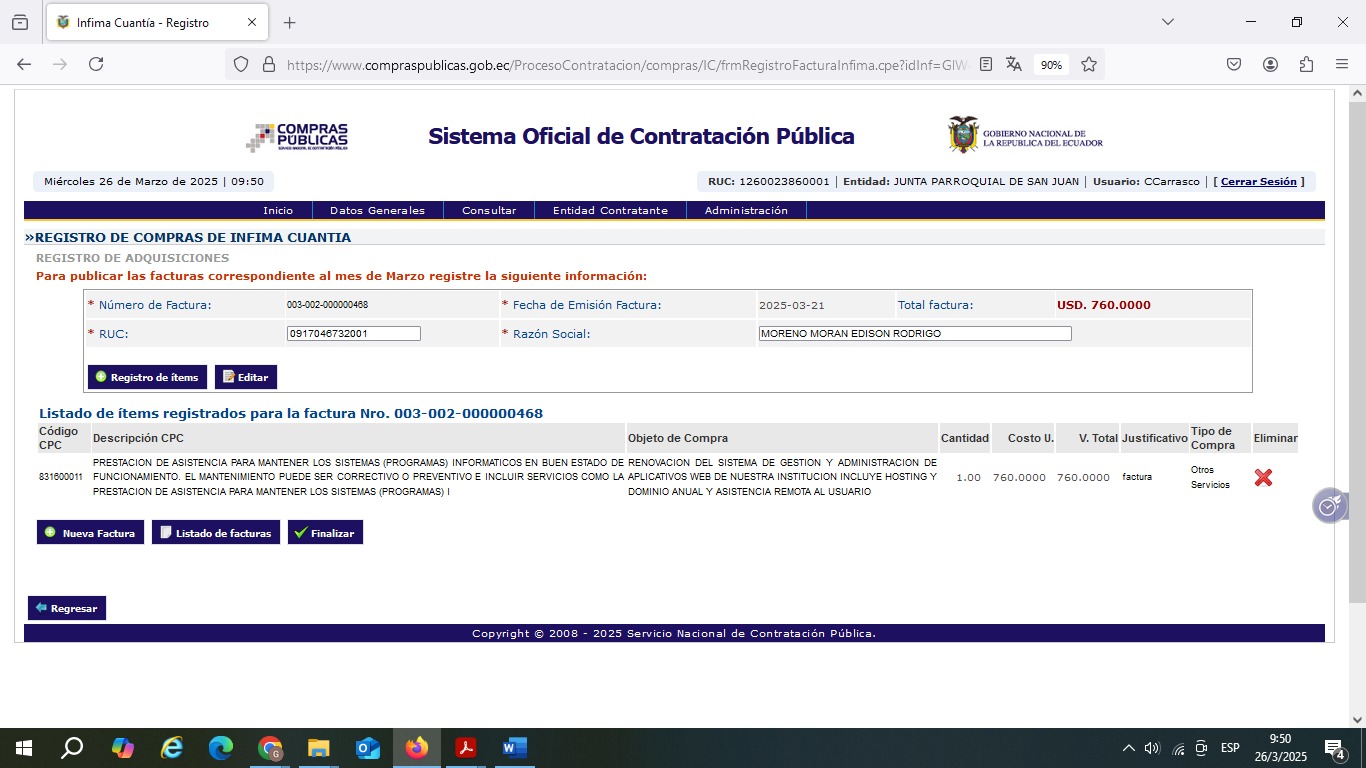Open the Entidad Contratante menu
1366x768 pixels.
610,211
